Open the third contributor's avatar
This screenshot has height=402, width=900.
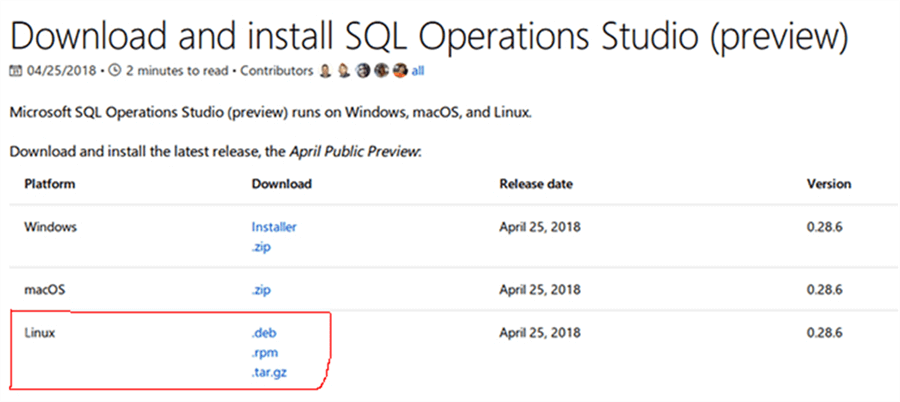click(364, 71)
